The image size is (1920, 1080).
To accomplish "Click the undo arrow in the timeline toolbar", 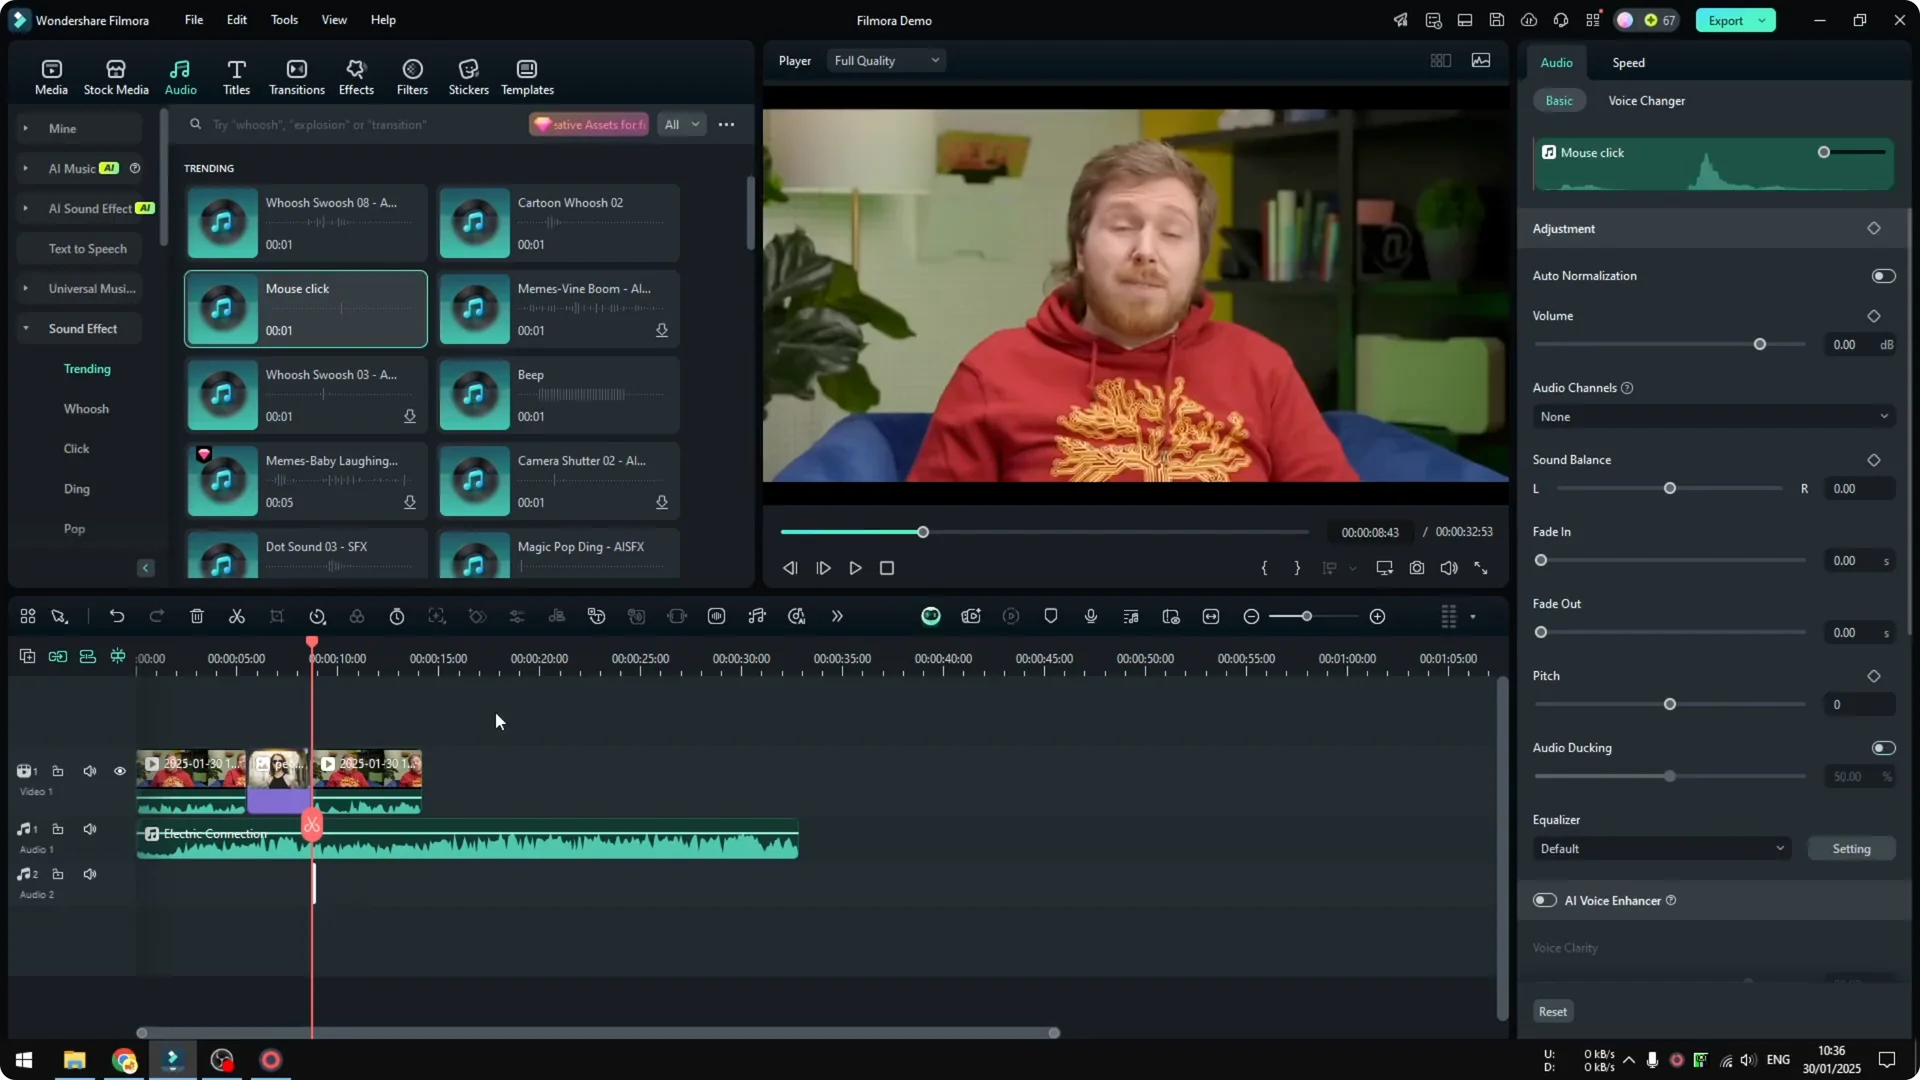I will pos(117,616).
